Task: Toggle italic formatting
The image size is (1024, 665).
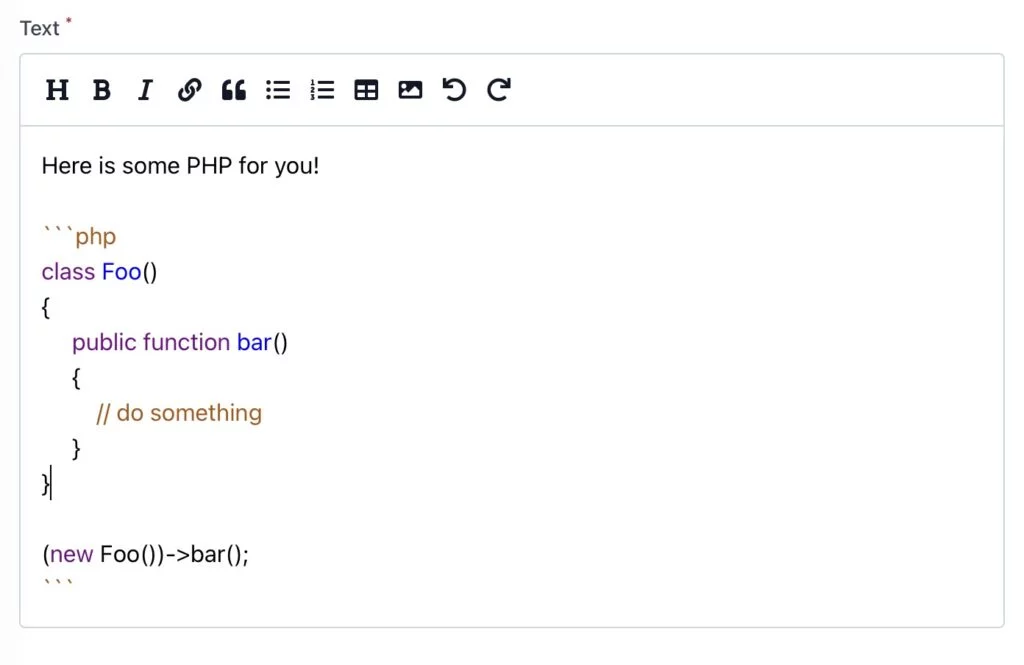Action: [145, 89]
